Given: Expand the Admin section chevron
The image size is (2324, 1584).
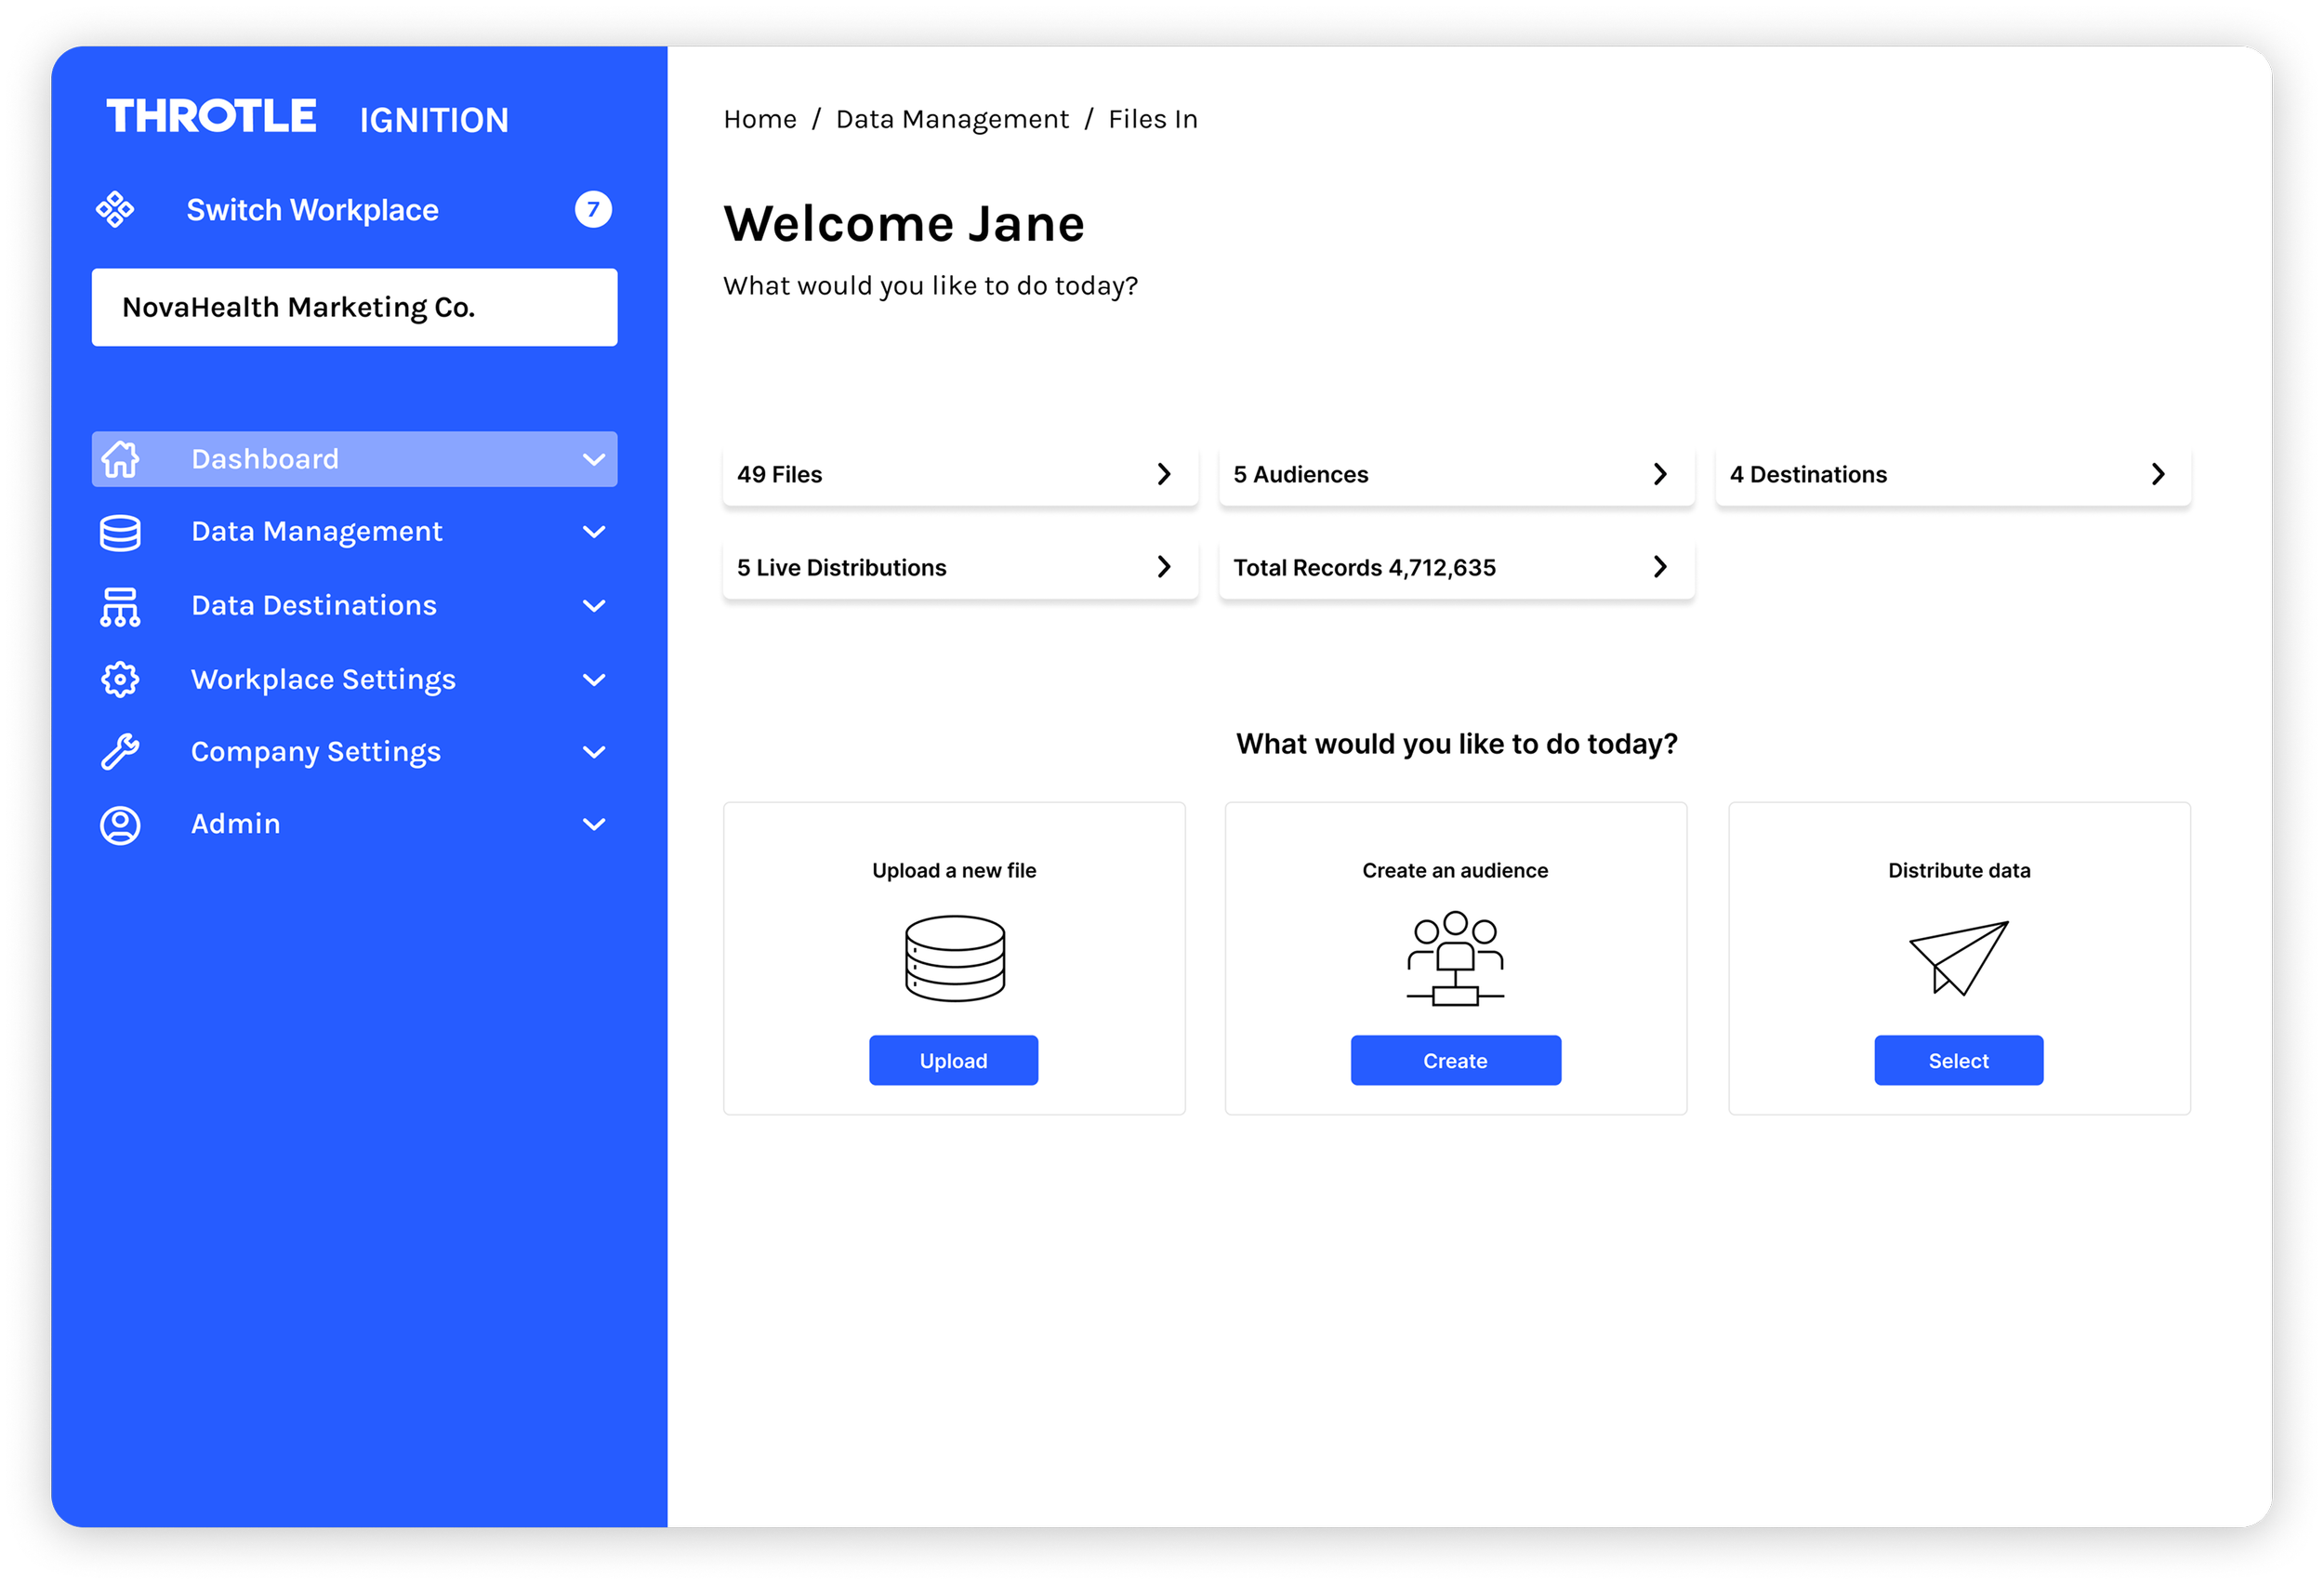Looking at the screenshot, I should coord(594,825).
